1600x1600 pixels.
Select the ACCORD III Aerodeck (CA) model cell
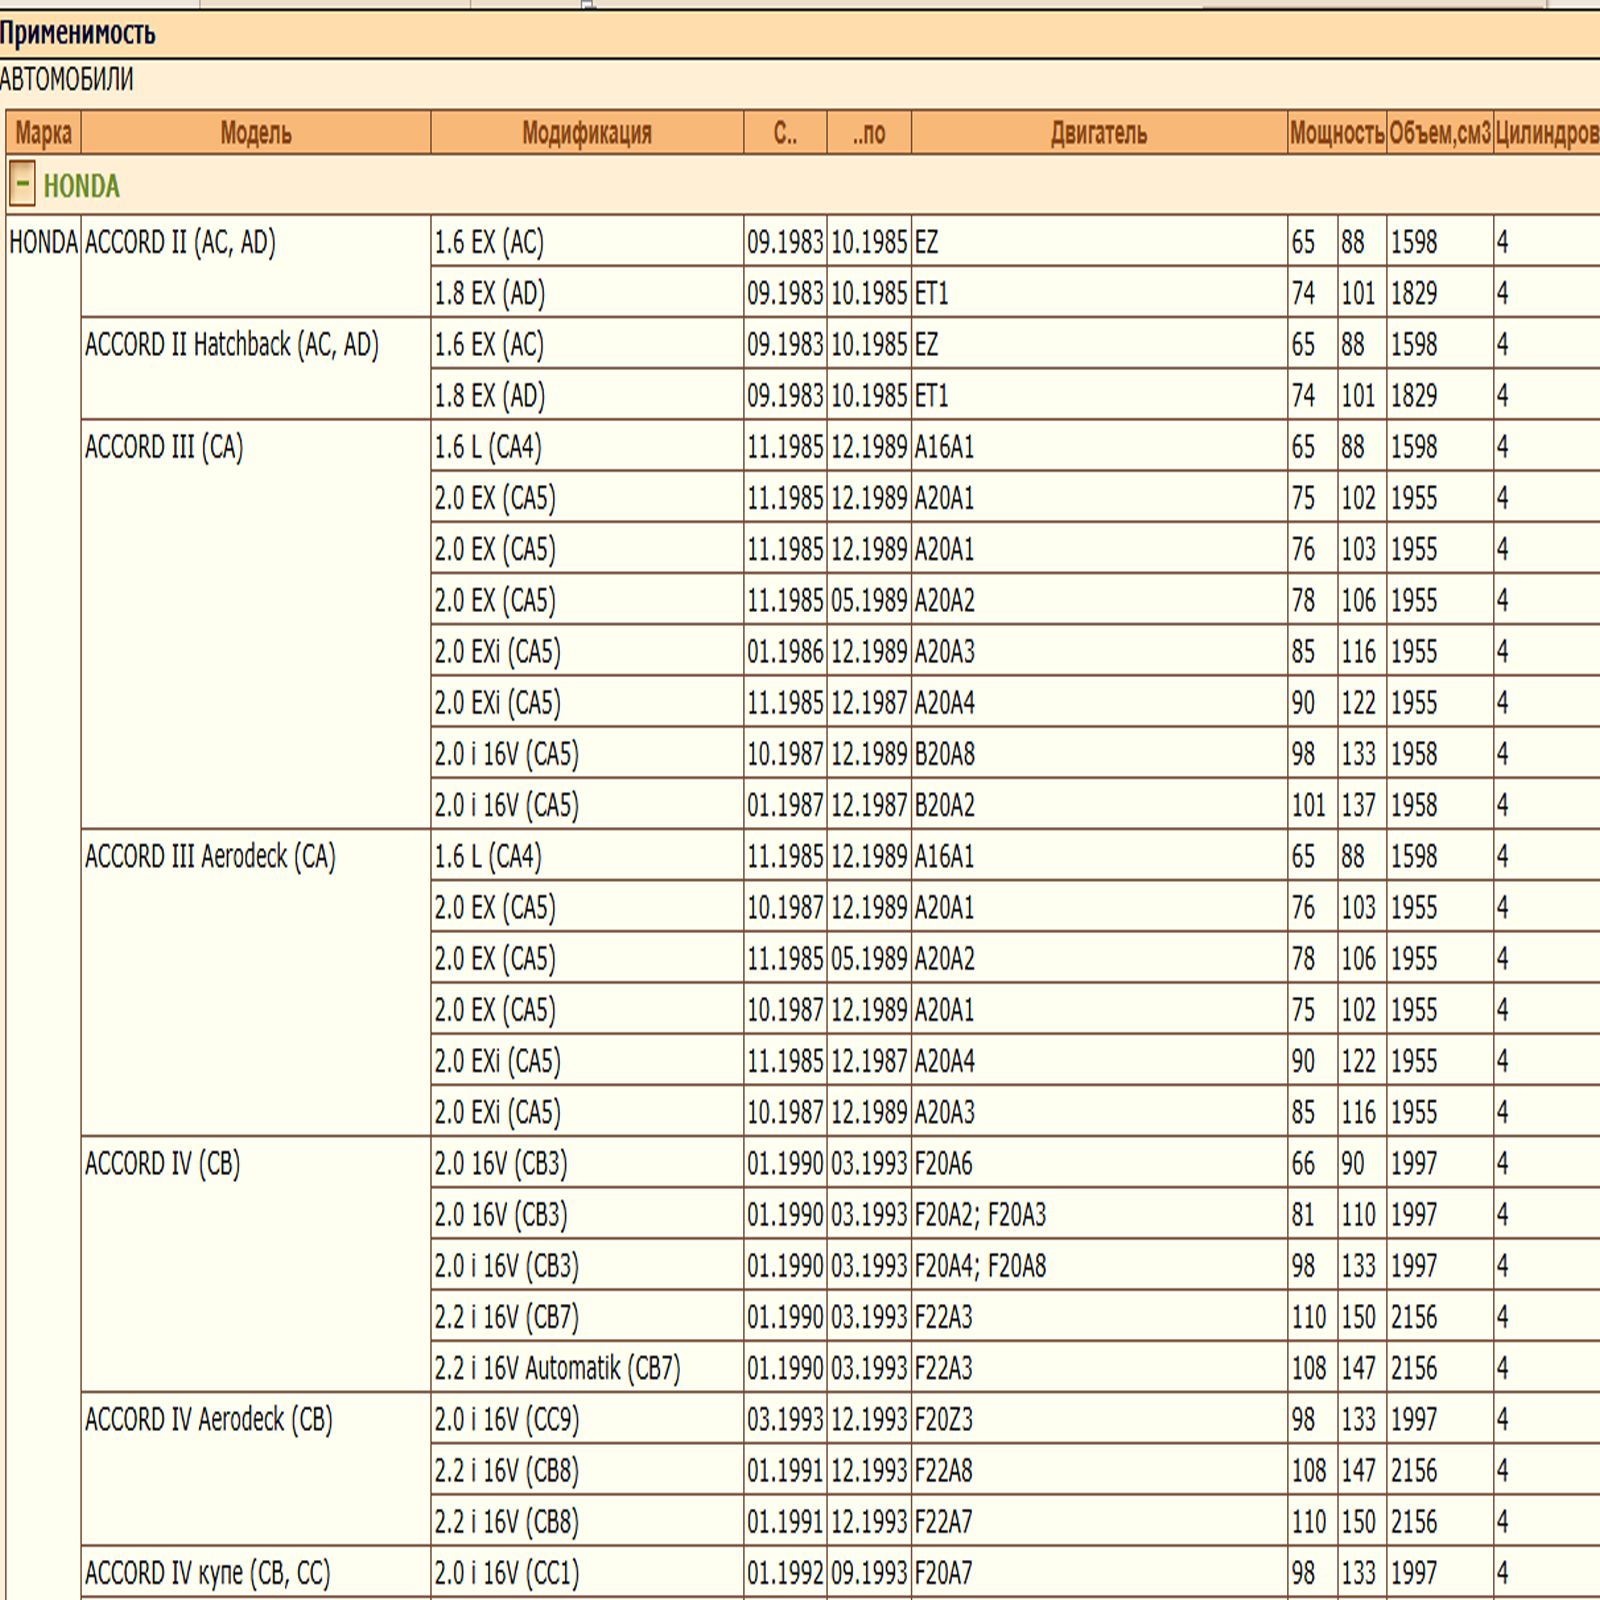(x=210, y=857)
